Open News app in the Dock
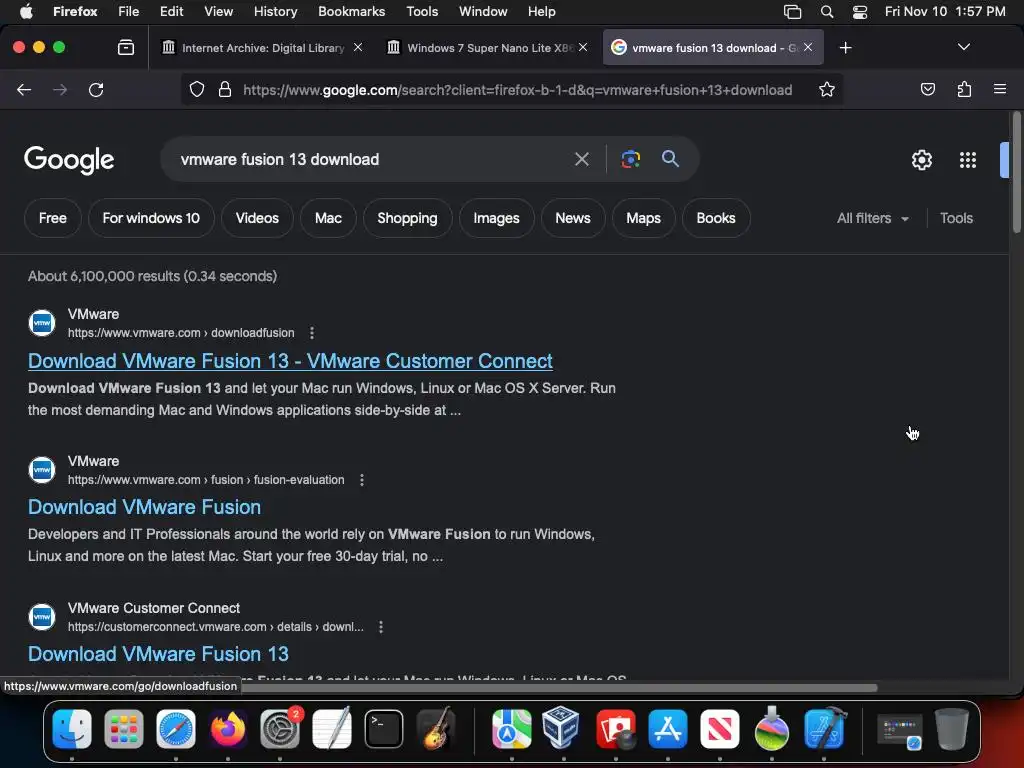Viewport: 1024px width, 768px height. (720, 728)
